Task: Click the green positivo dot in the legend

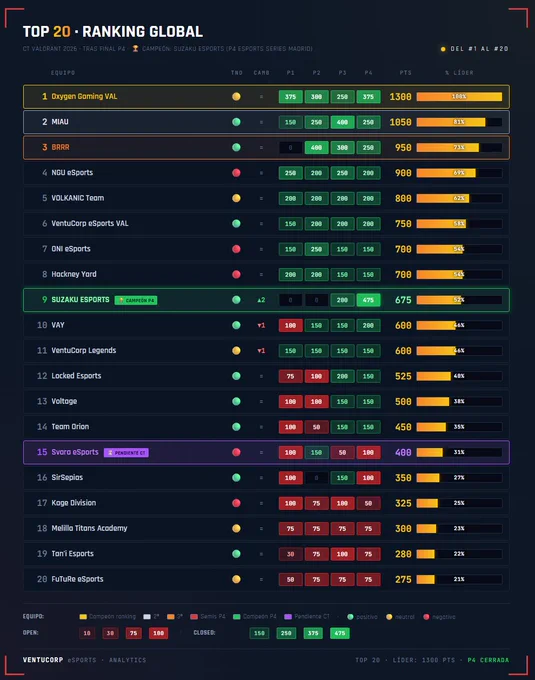Action: coord(350,617)
